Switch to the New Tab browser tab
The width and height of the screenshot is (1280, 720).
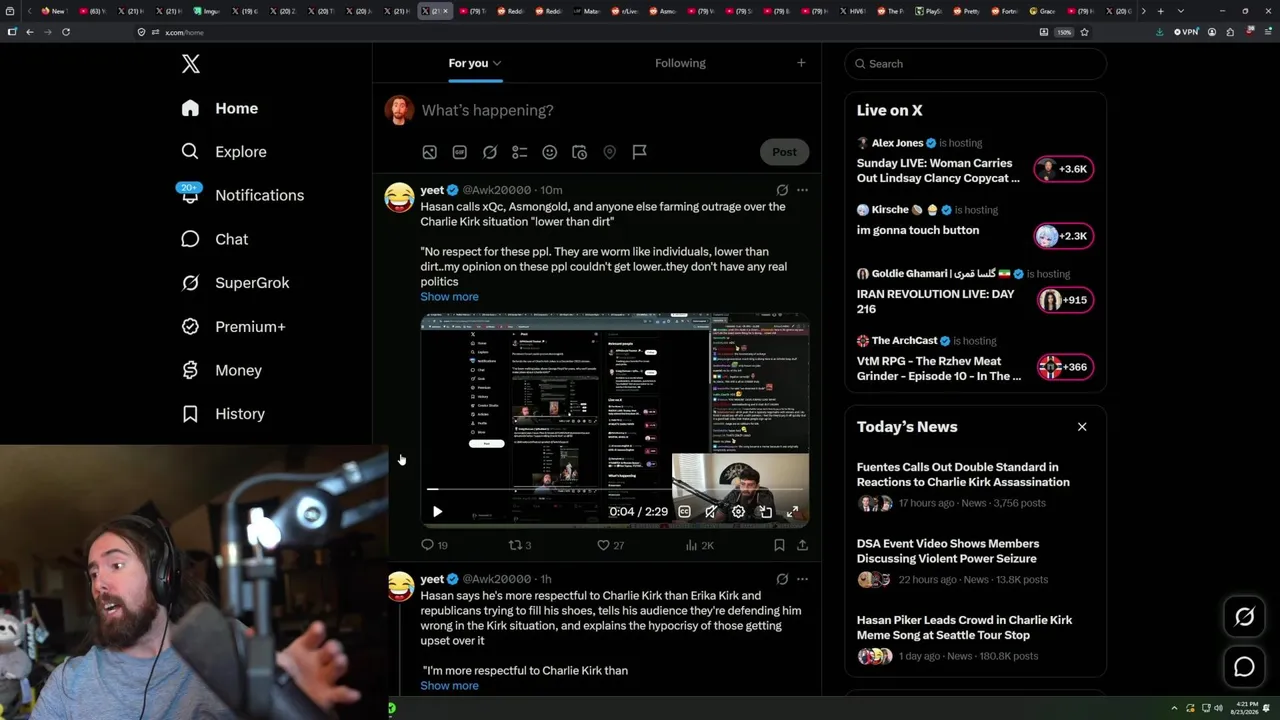point(54,11)
